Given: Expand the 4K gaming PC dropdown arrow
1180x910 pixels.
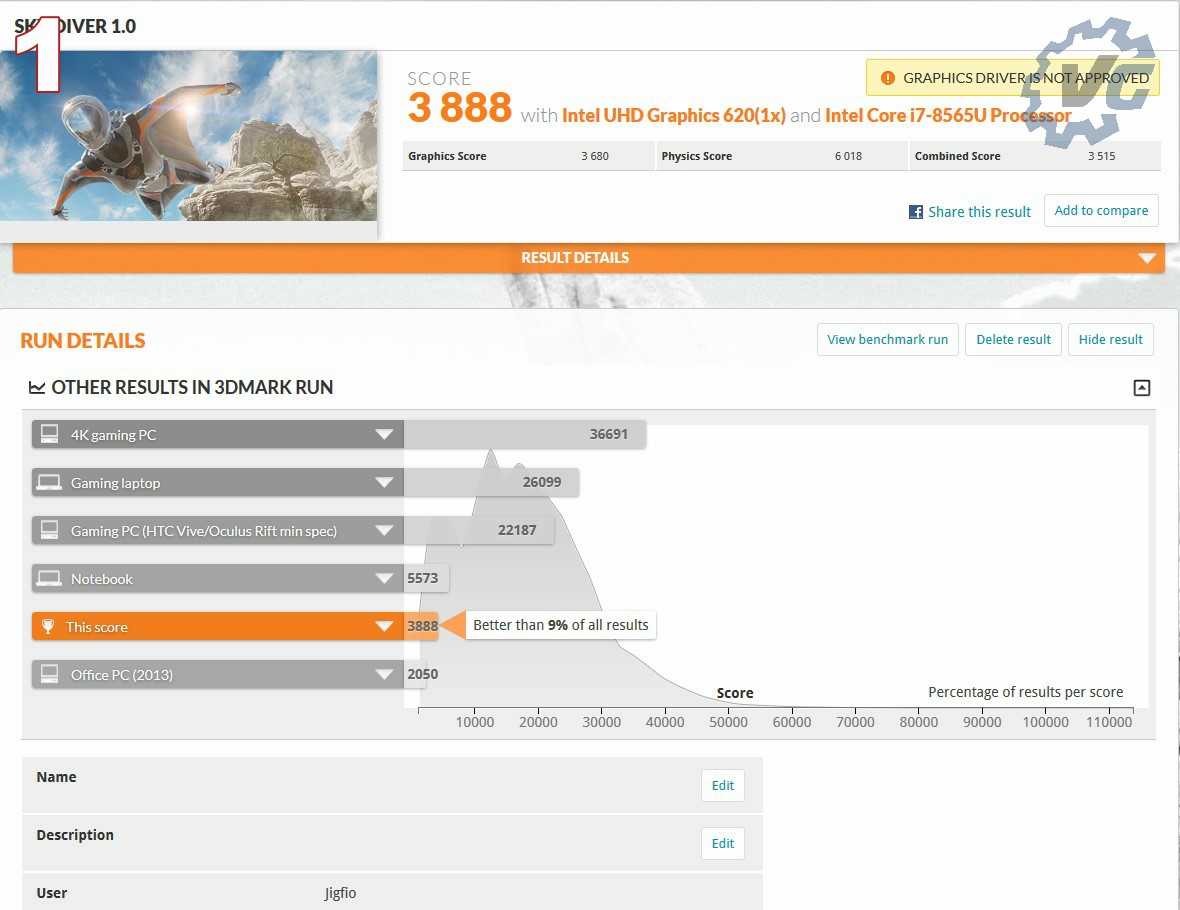Looking at the screenshot, I should click(x=385, y=434).
